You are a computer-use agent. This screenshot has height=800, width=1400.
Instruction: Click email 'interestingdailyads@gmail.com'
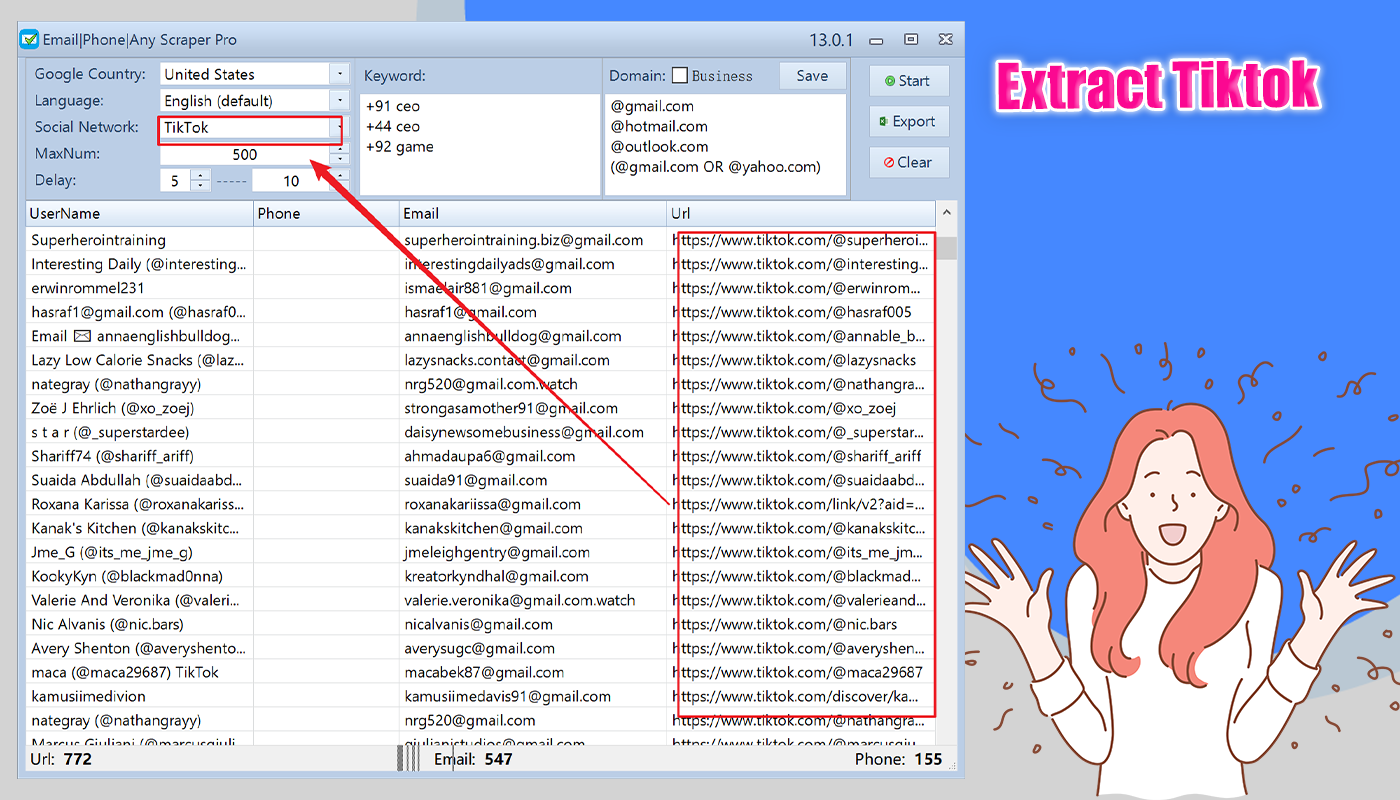(x=509, y=264)
